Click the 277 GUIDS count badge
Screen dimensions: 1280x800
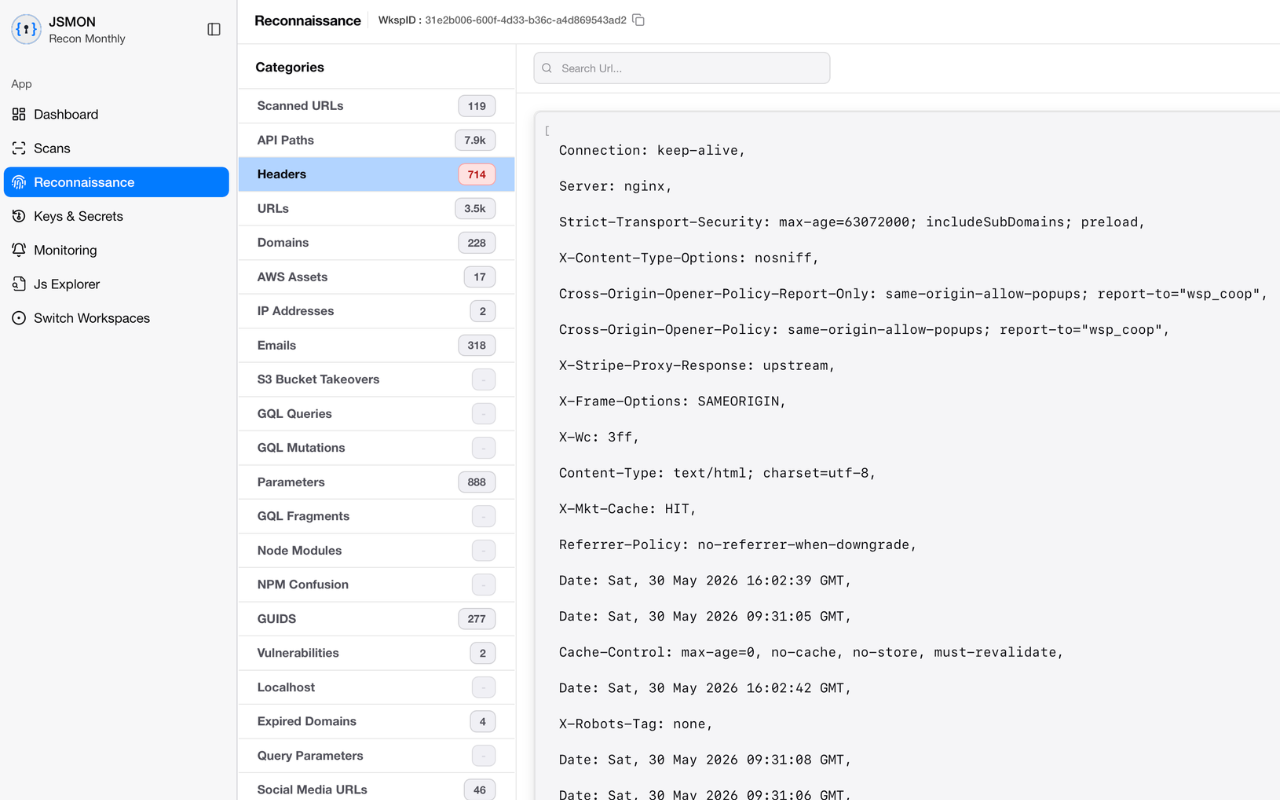tap(477, 618)
